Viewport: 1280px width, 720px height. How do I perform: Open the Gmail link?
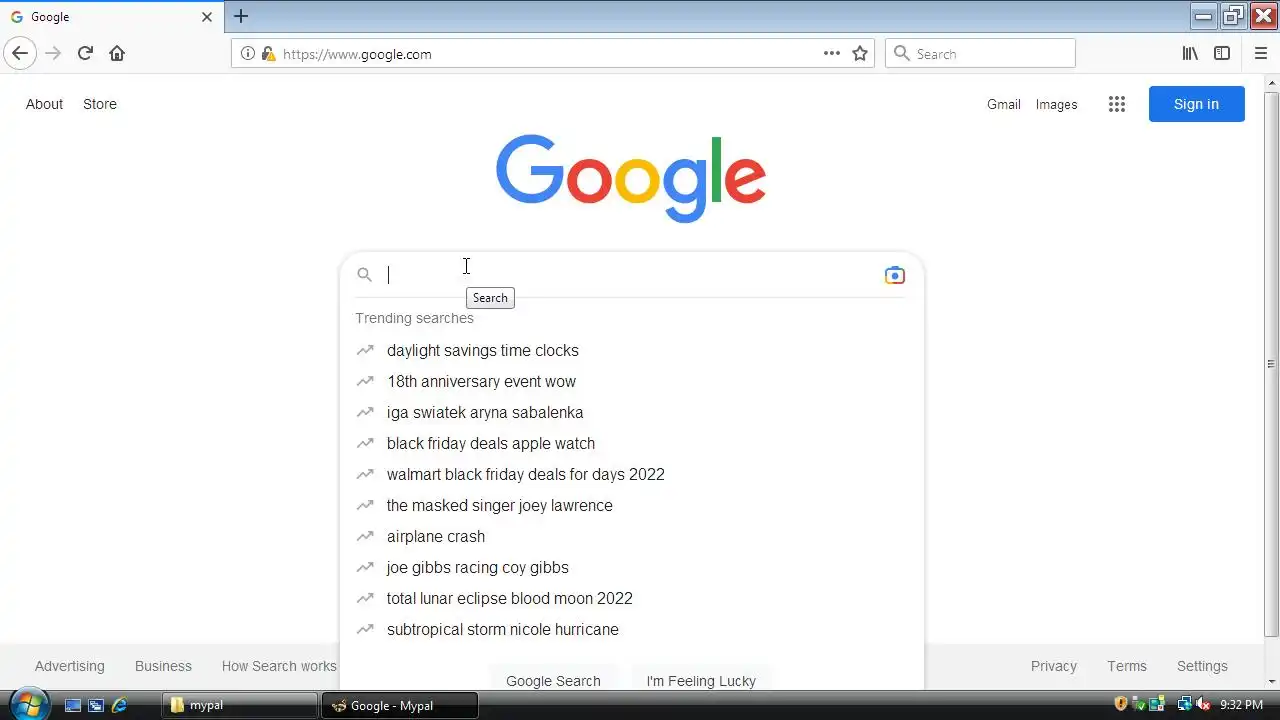coord(1003,104)
